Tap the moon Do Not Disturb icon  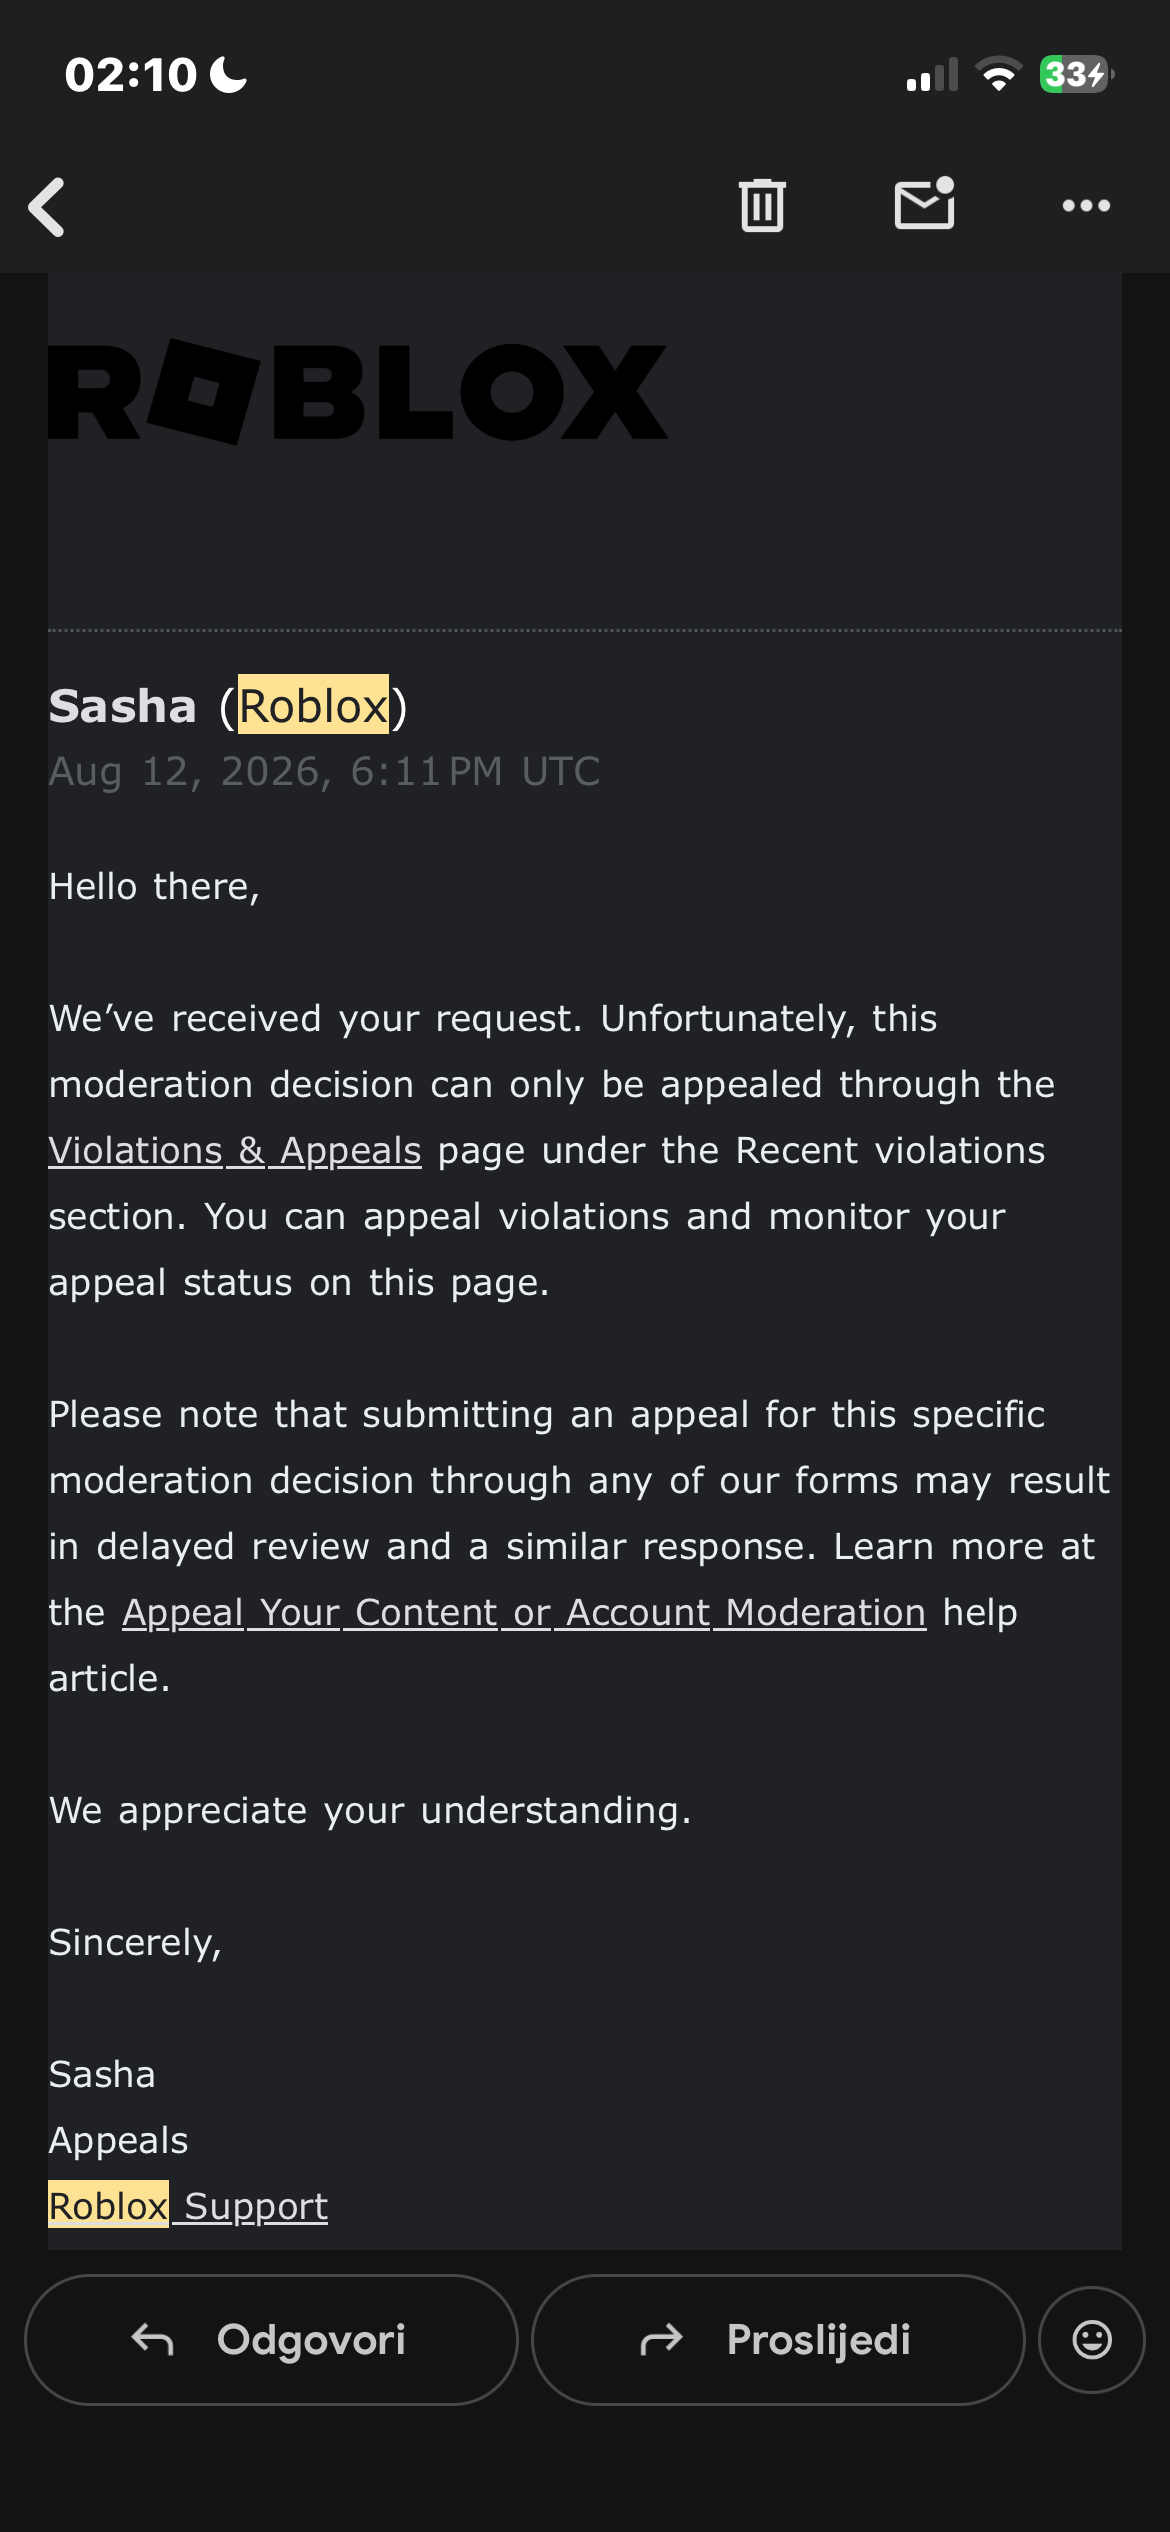click(x=228, y=75)
